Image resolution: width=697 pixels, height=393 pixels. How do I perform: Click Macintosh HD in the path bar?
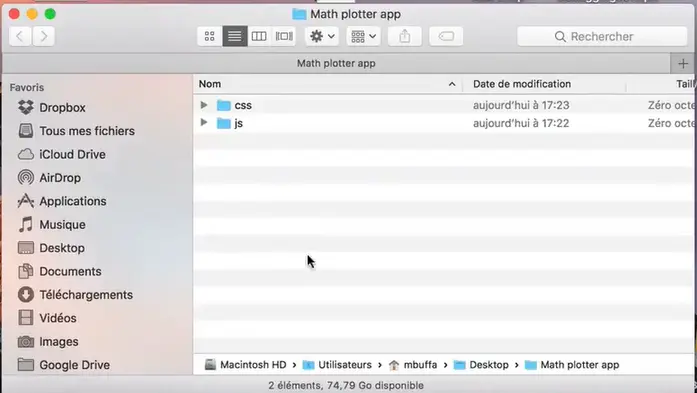point(245,365)
